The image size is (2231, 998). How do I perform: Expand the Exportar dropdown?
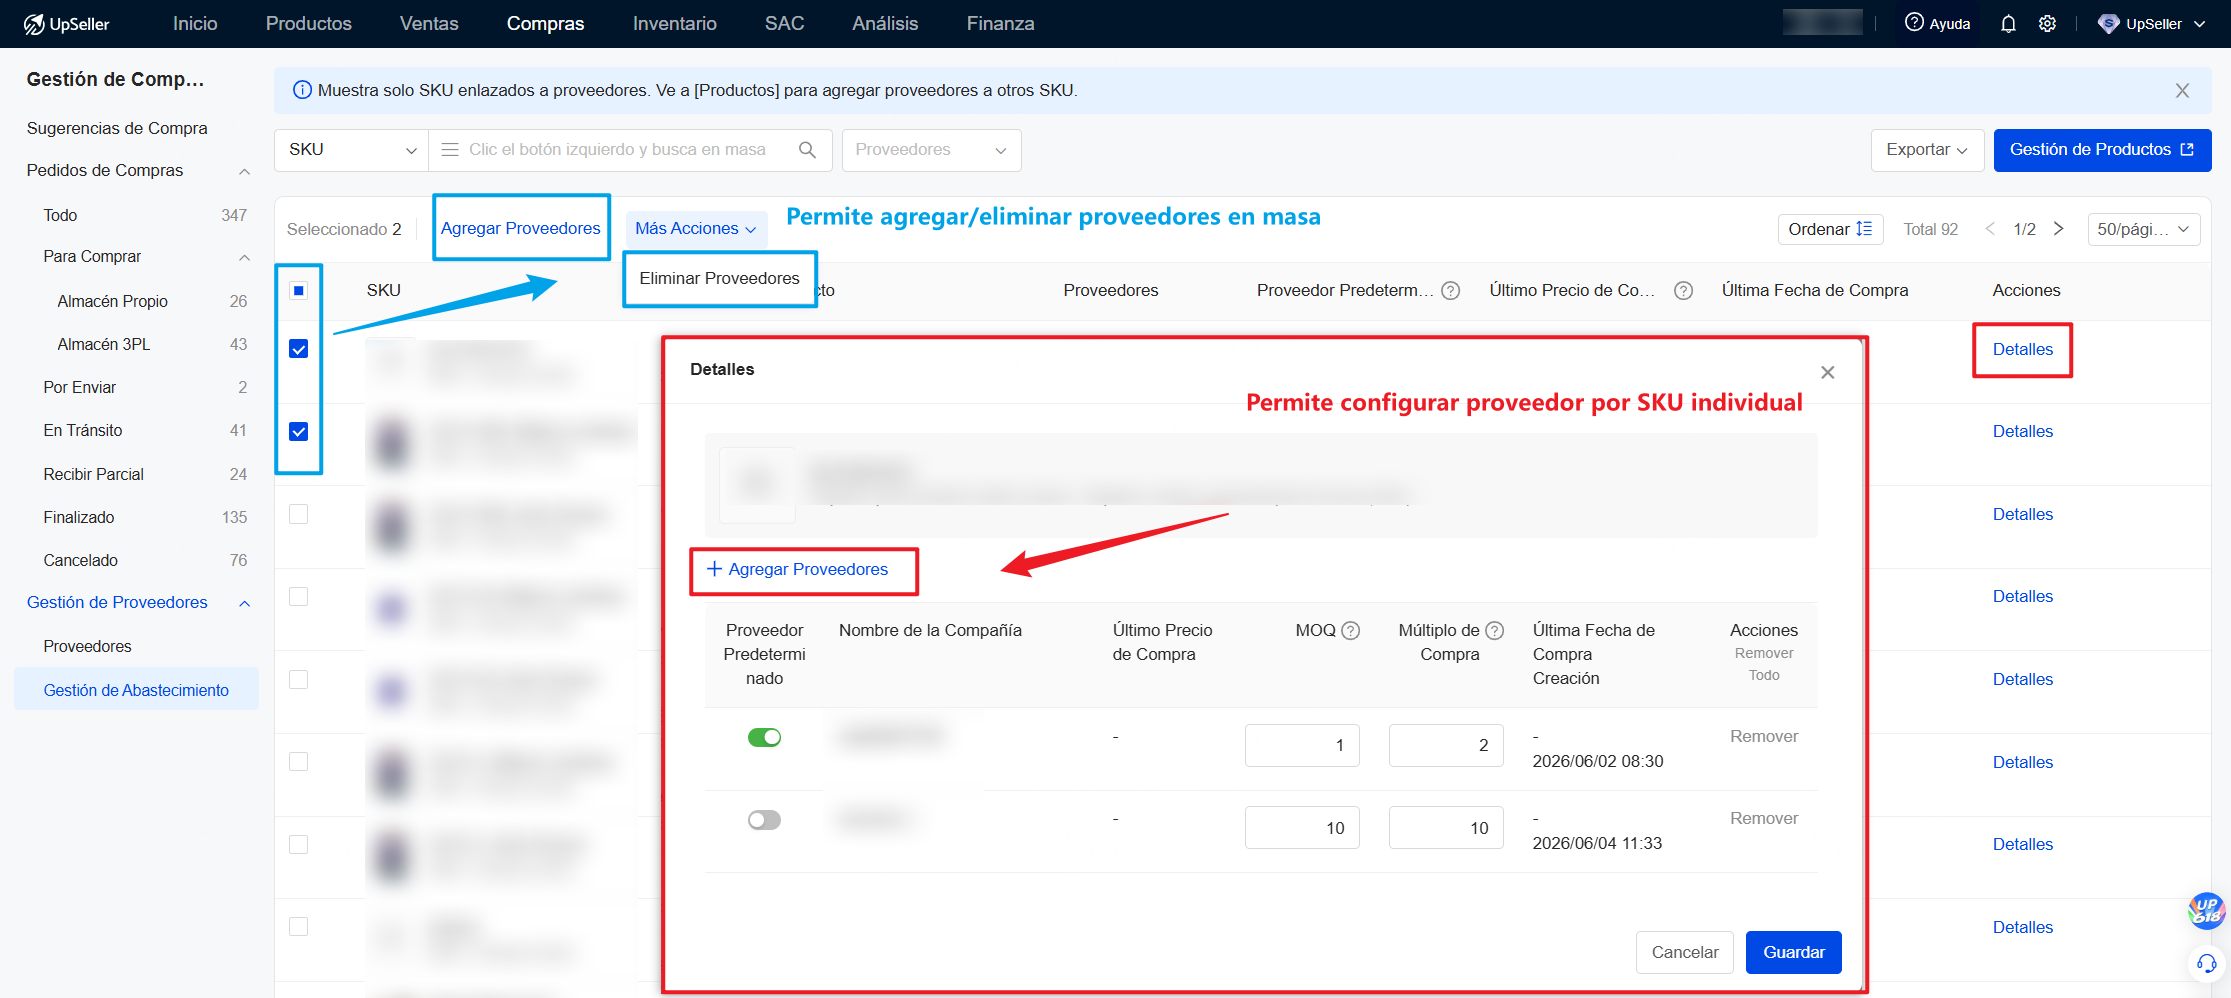point(1927,150)
